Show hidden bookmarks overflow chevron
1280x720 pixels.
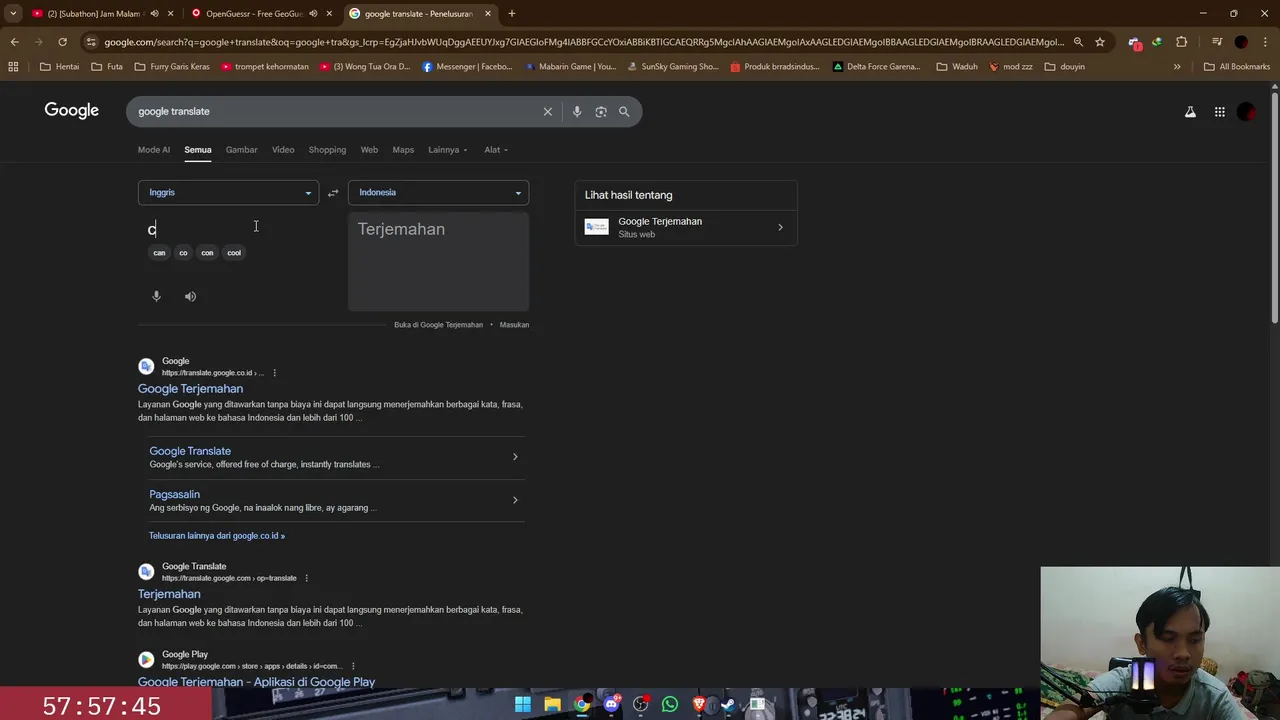[x=1176, y=67]
